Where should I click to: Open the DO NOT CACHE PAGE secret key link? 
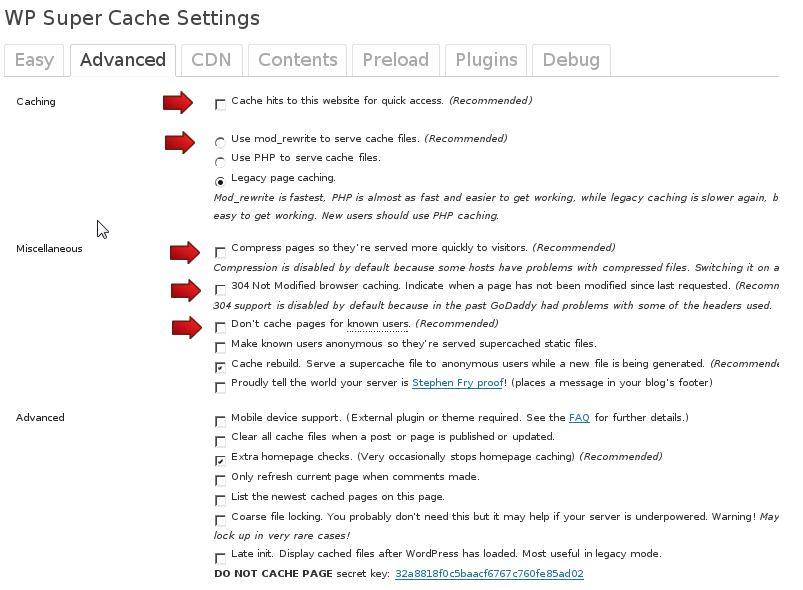click(x=489, y=574)
